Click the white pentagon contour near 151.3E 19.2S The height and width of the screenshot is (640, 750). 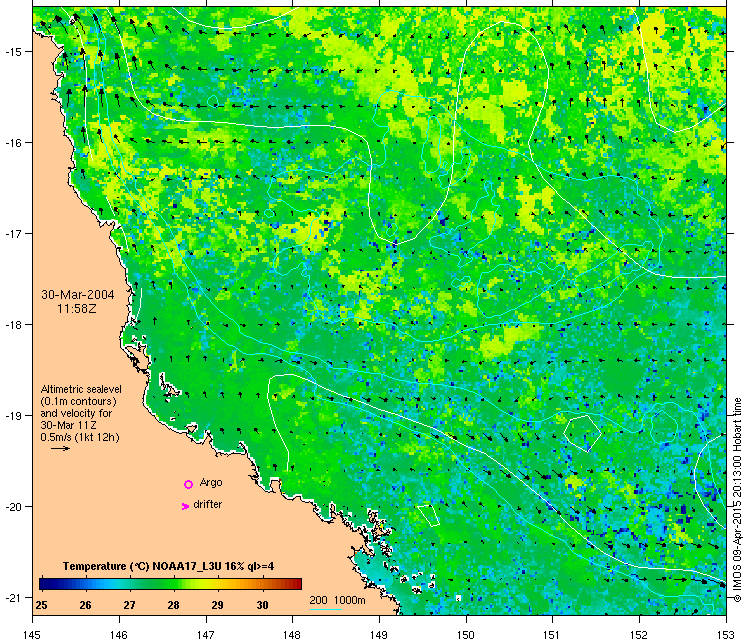tap(582, 433)
